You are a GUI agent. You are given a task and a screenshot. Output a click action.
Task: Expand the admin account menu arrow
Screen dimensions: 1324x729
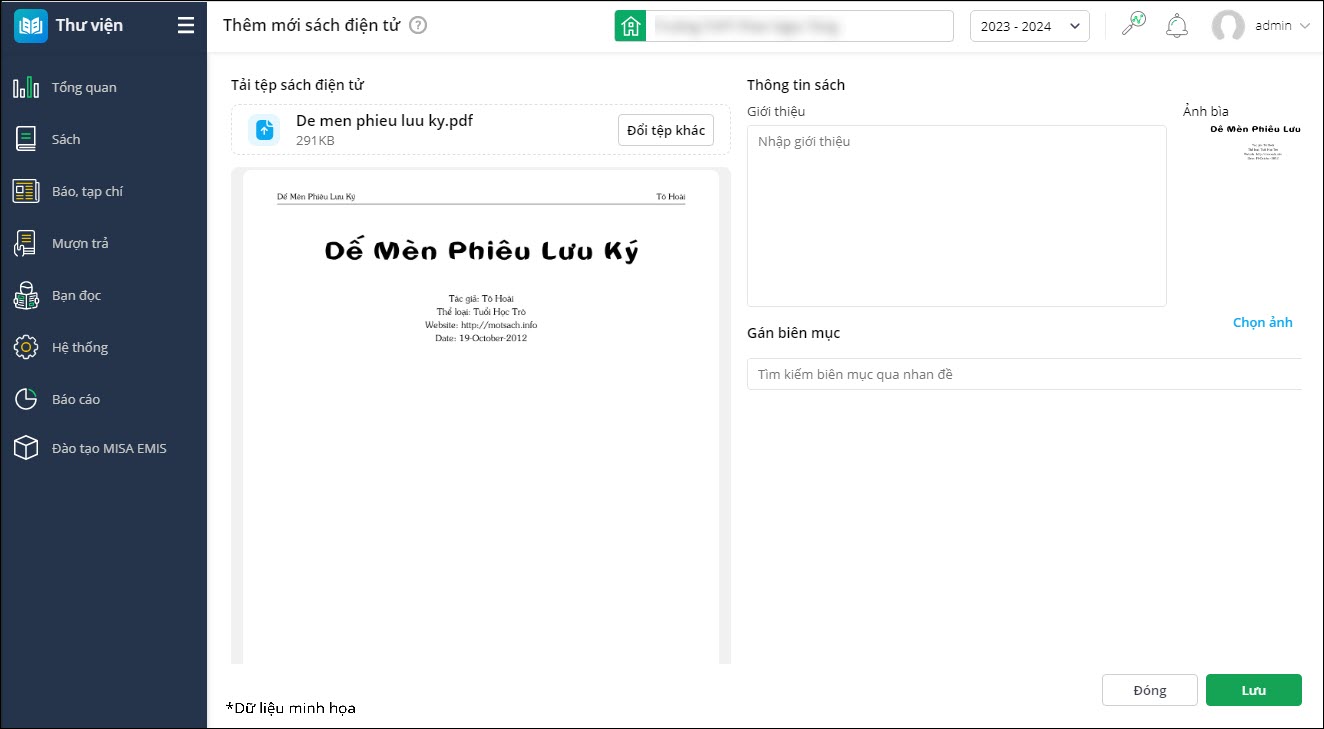pos(1304,26)
